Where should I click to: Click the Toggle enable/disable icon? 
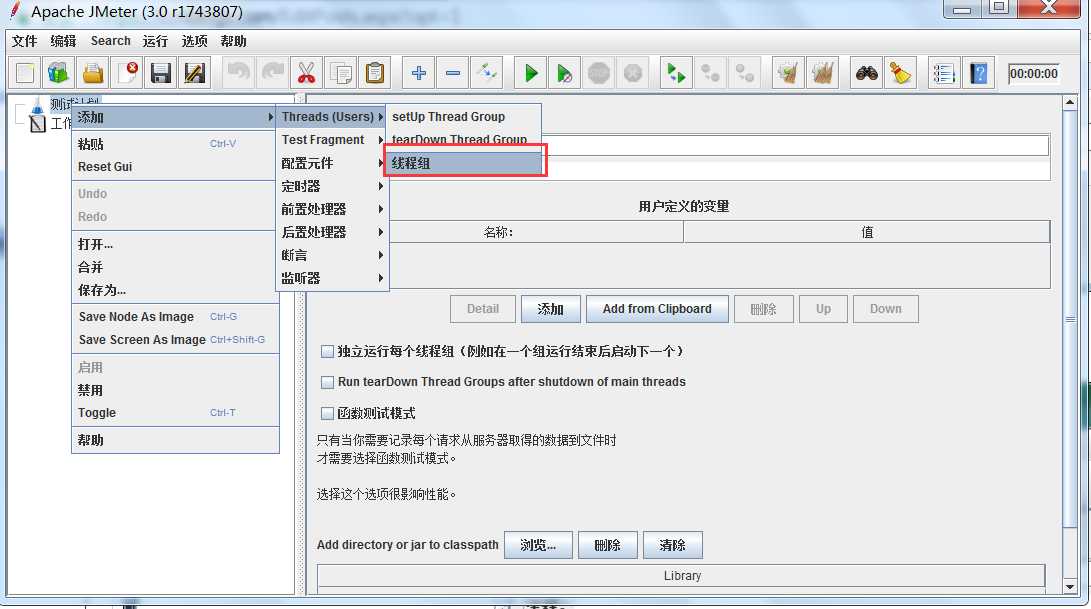point(486,73)
